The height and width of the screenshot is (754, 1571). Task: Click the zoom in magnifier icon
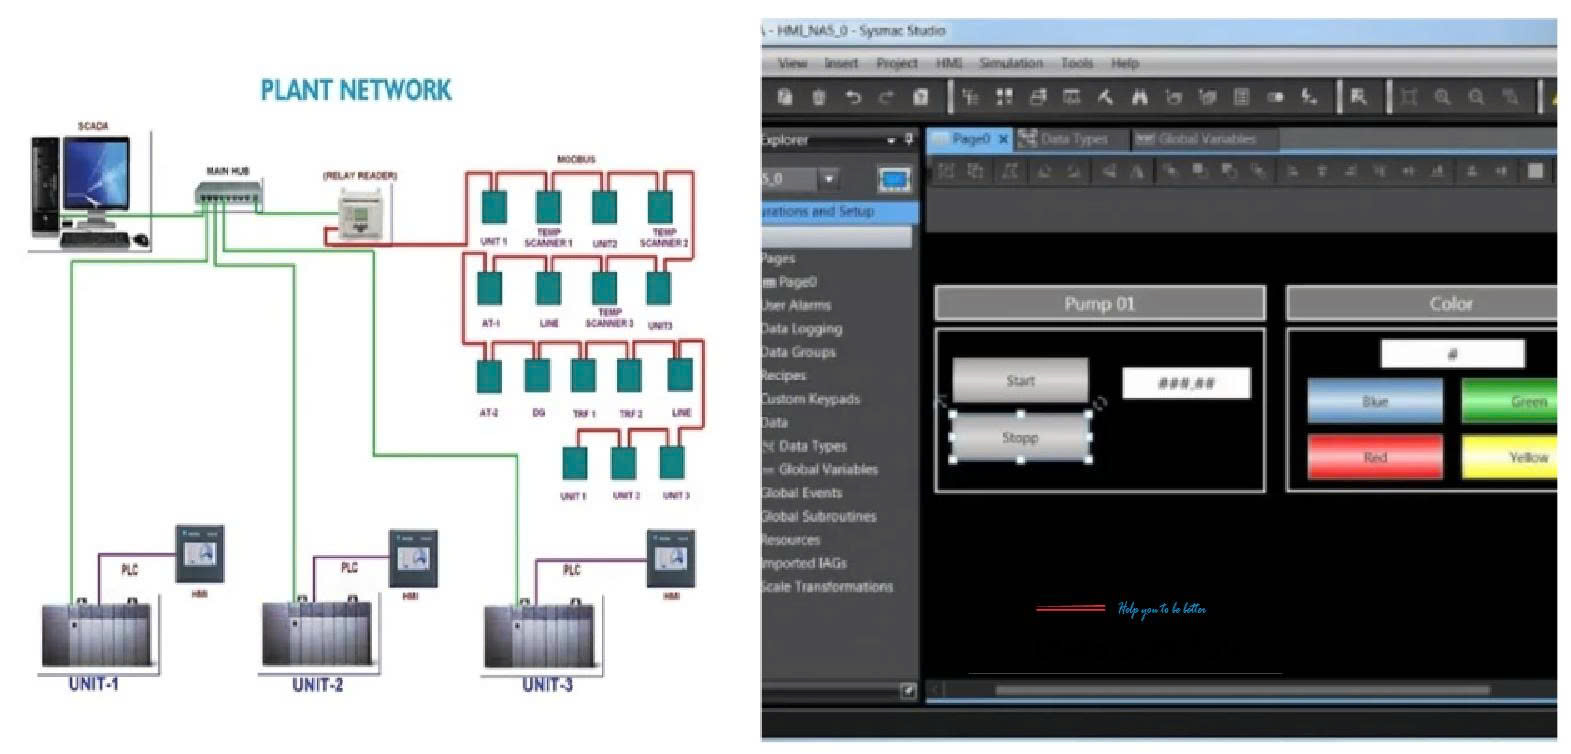pyautogui.click(x=1442, y=97)
